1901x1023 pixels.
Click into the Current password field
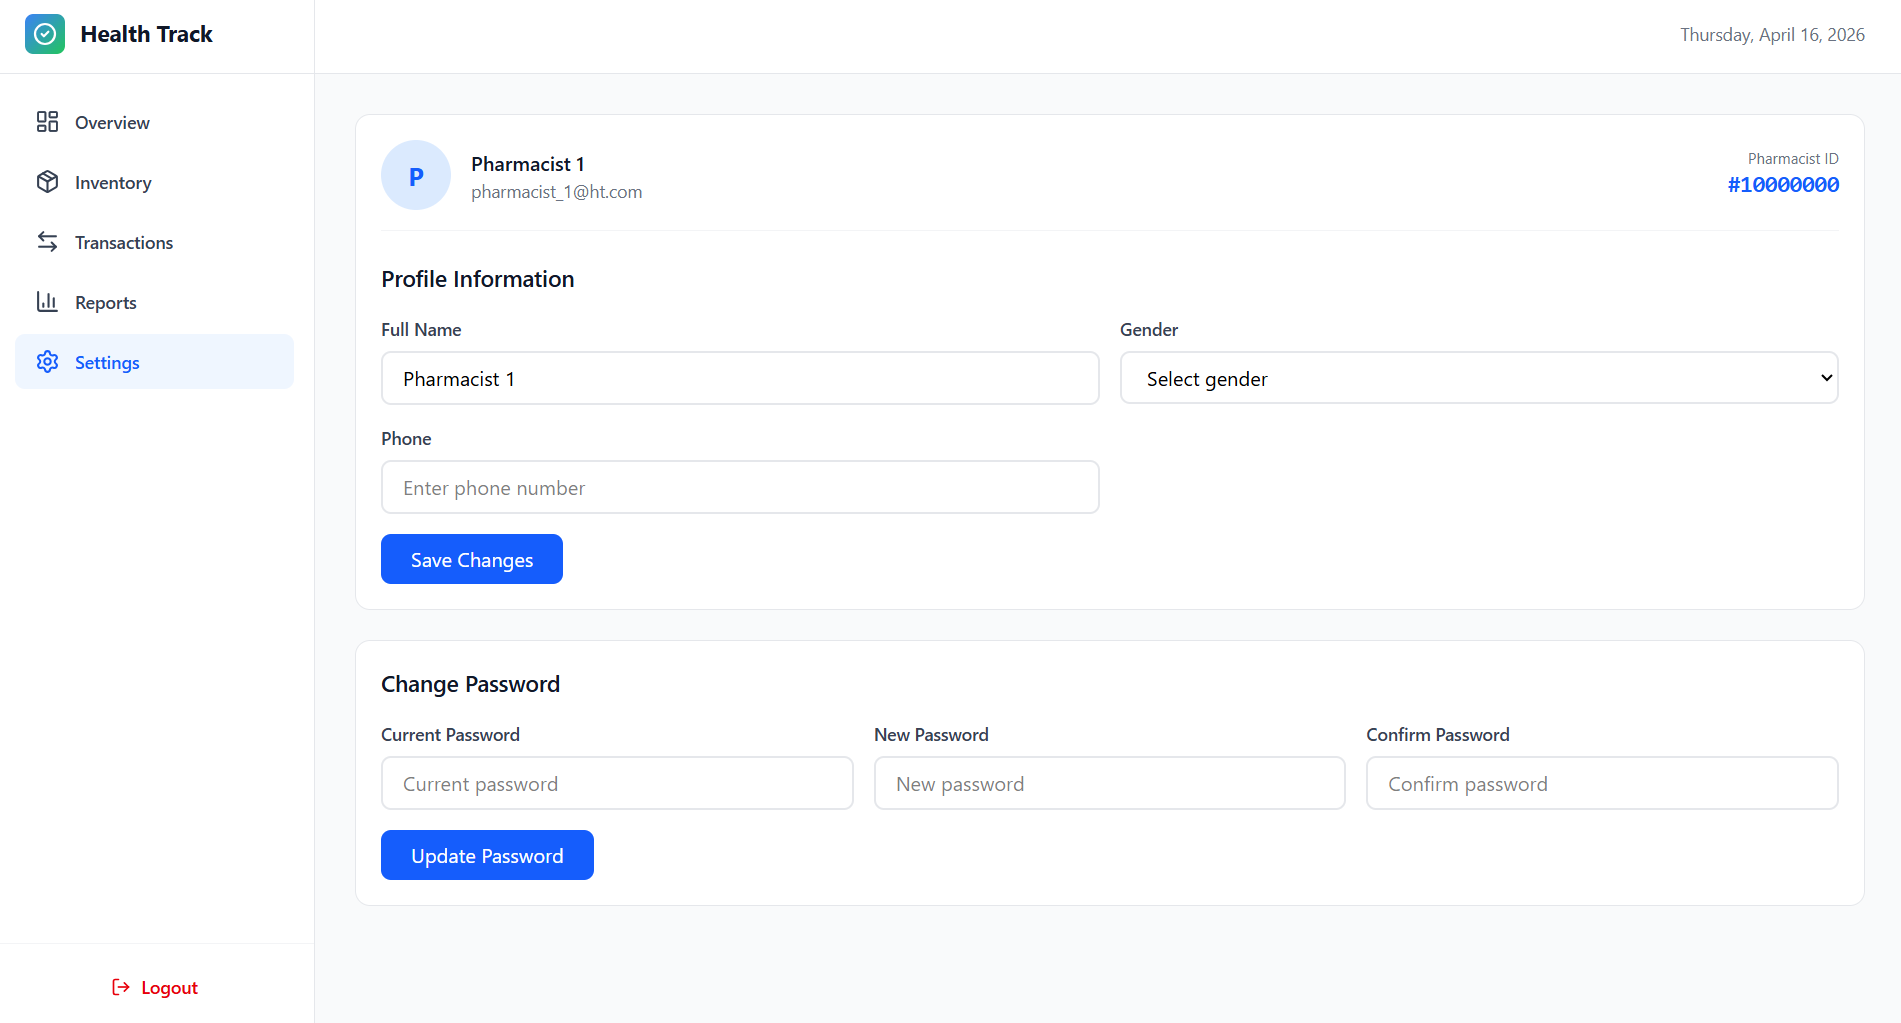(x=617, y=783)
